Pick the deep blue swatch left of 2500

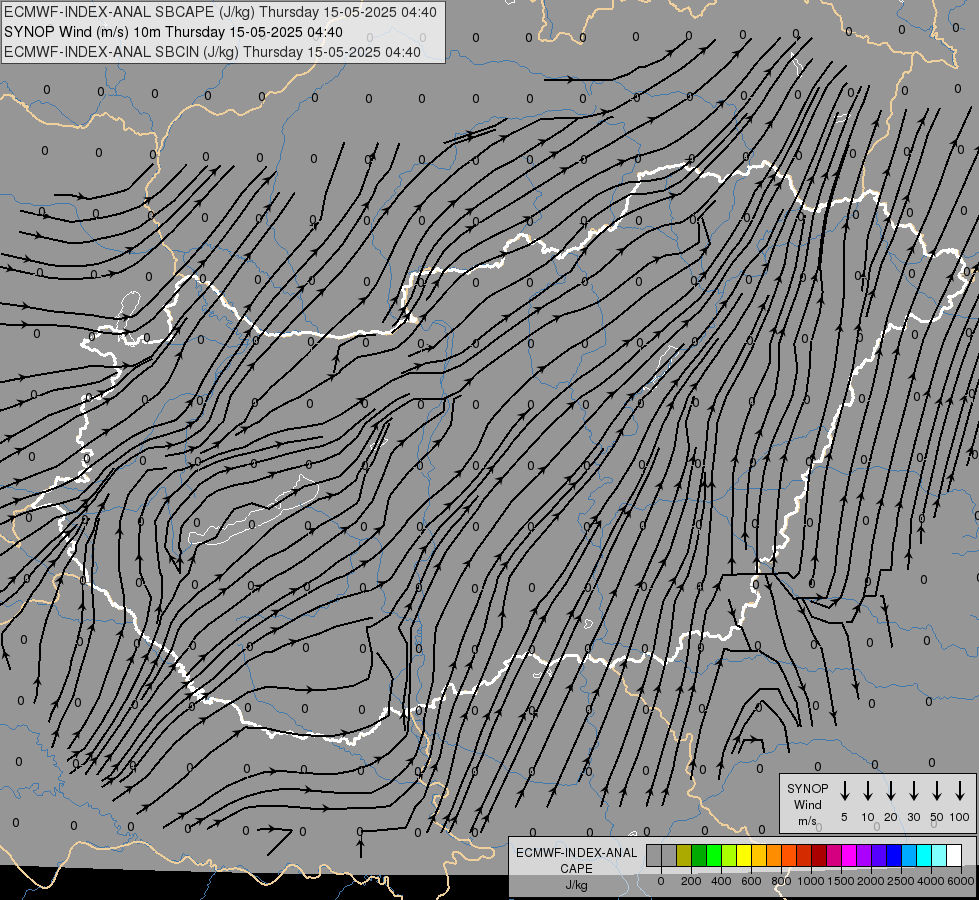click(893, 855)
